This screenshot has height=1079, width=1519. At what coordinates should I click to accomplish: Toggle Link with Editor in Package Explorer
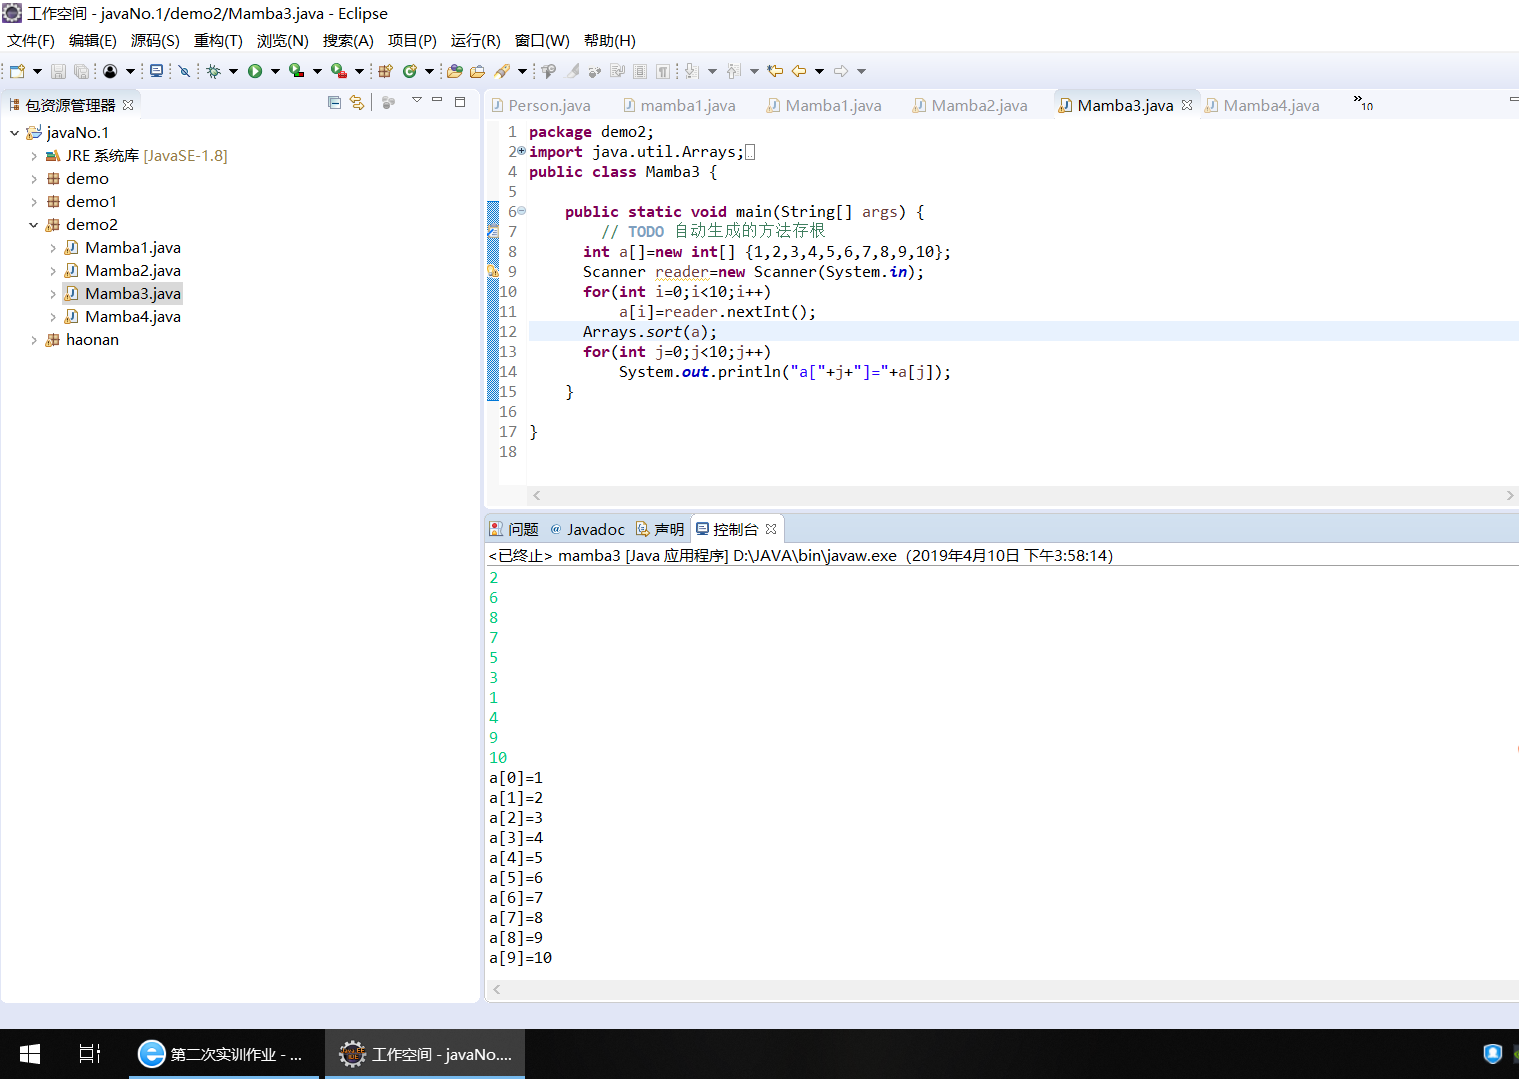pos(357,102)
